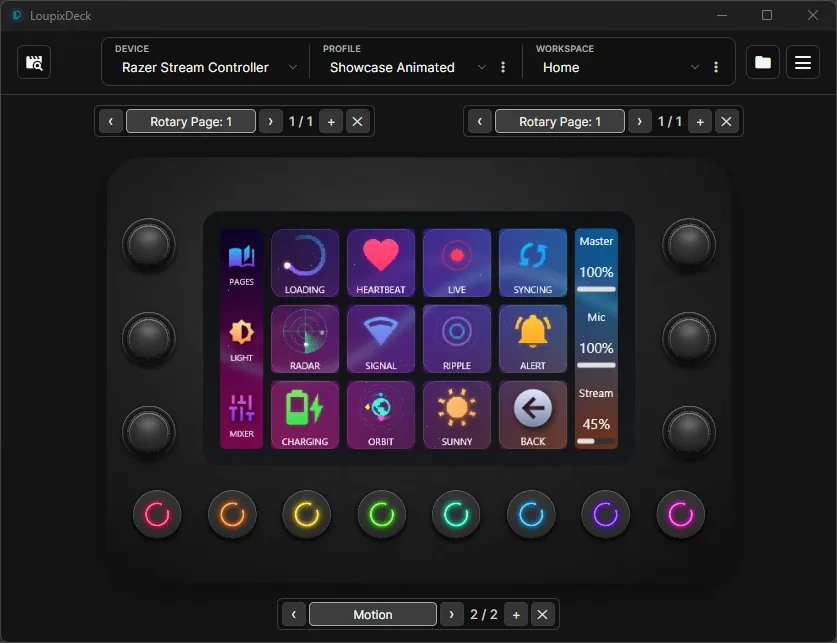Click the yellow round device button
This screenshot has width=837, height=643.
tap(306, 514)
